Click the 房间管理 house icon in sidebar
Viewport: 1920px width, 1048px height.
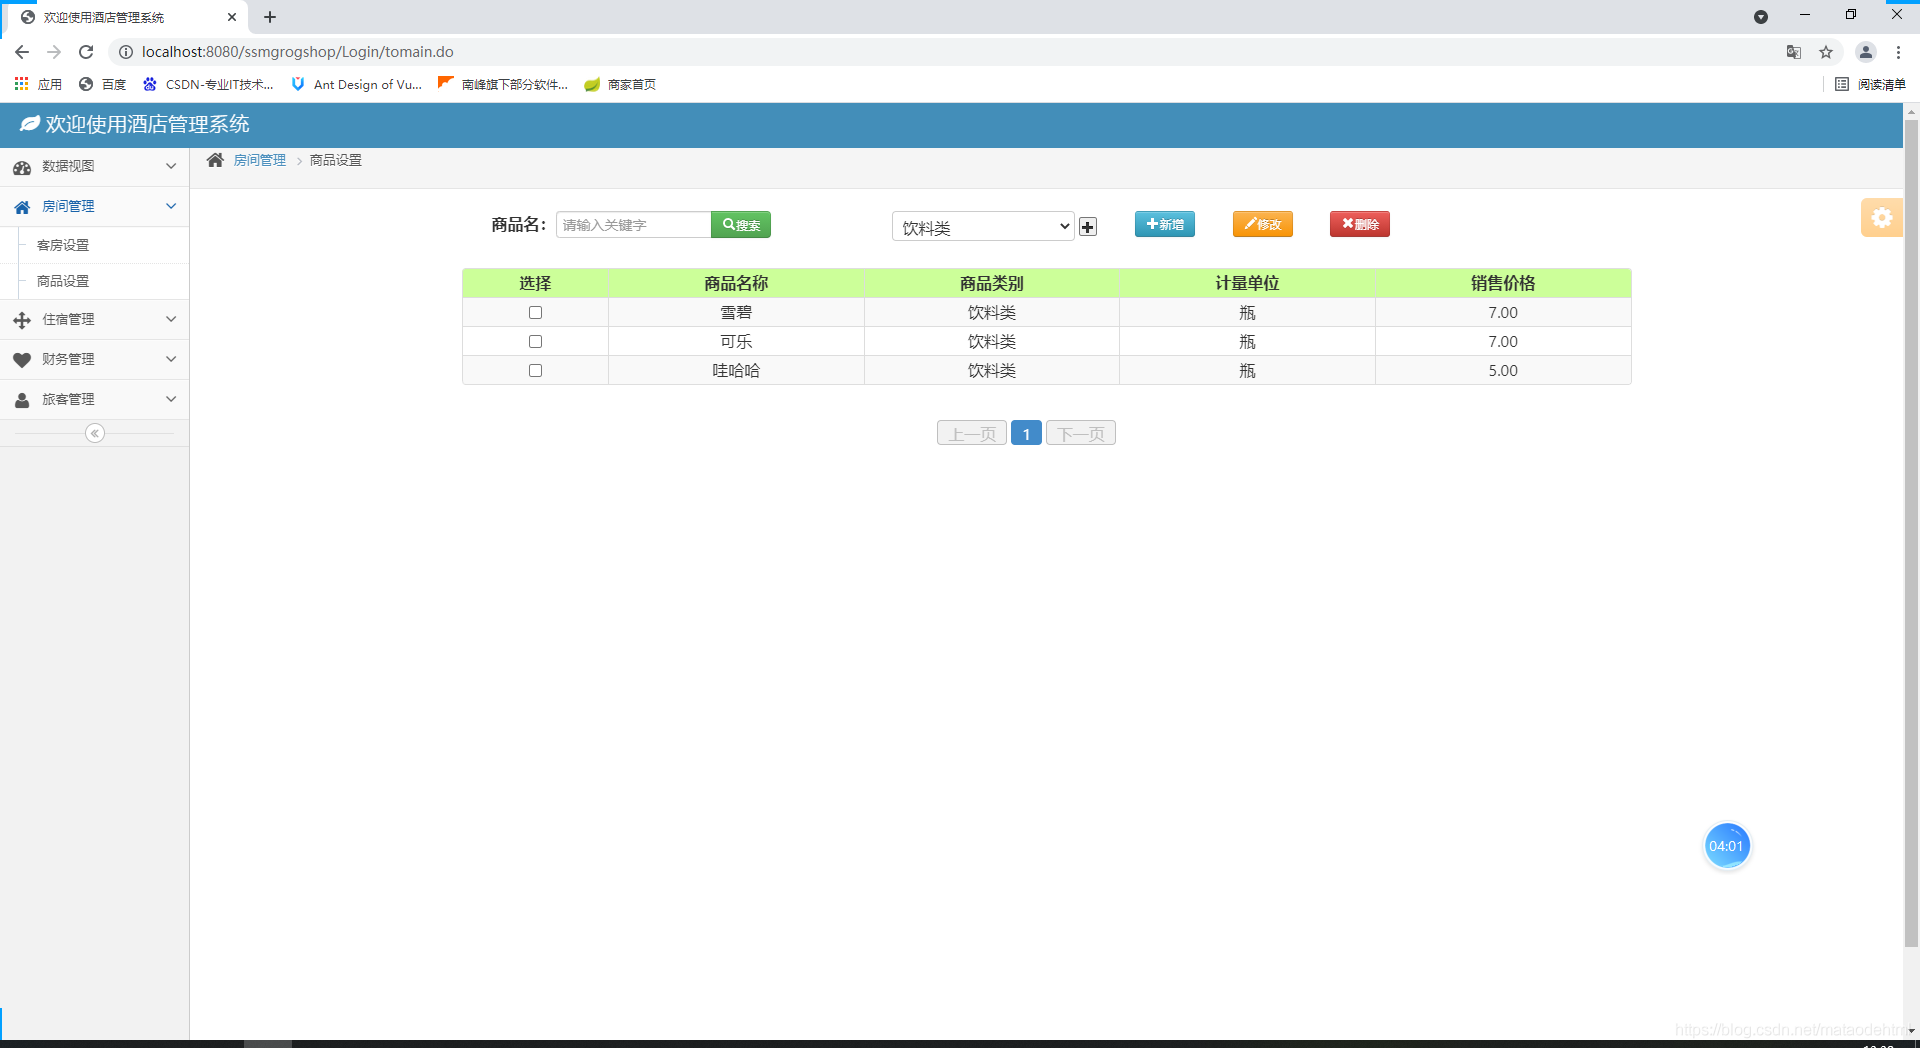(x=22, y=207)
